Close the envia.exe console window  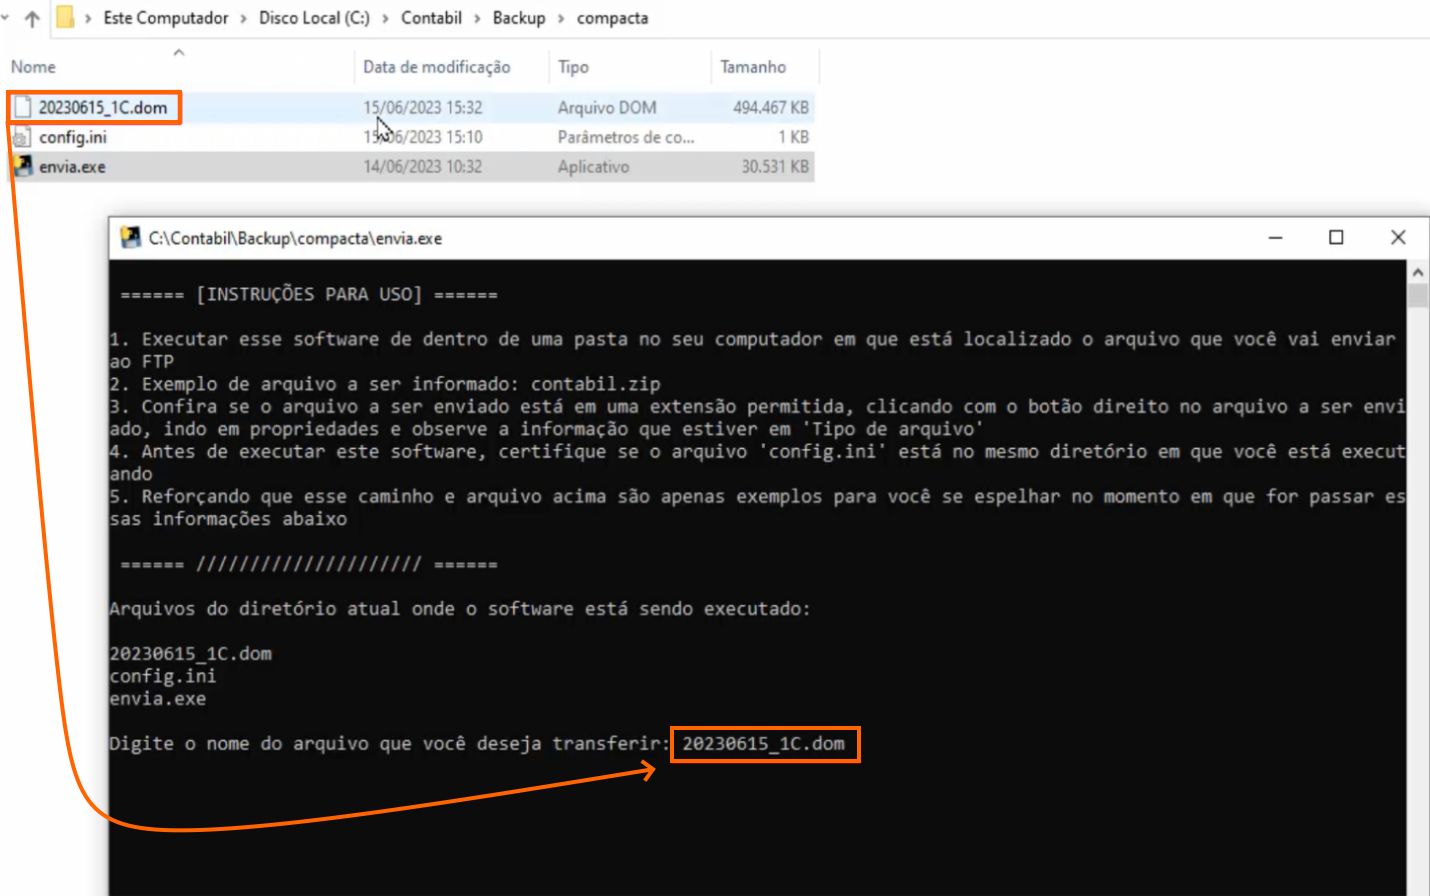(x=1398, y=237)
